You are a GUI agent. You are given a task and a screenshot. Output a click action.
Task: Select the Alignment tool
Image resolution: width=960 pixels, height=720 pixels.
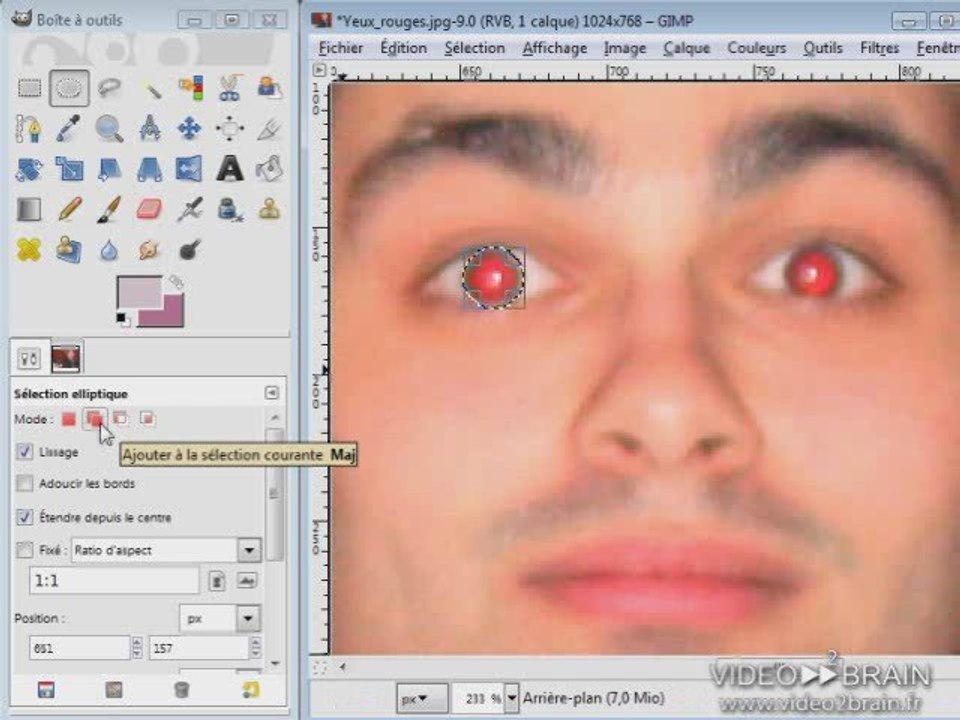230,129
